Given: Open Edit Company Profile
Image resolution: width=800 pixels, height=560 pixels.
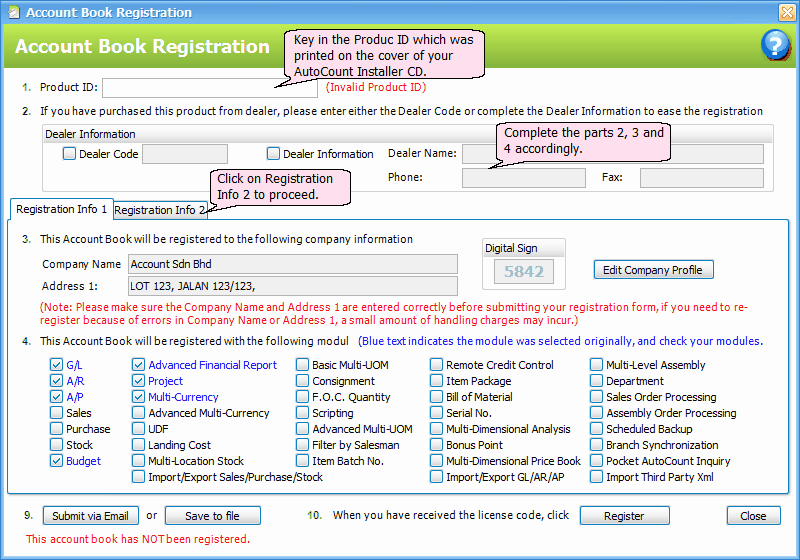Looking at the screenshot, I should (653, 270).
